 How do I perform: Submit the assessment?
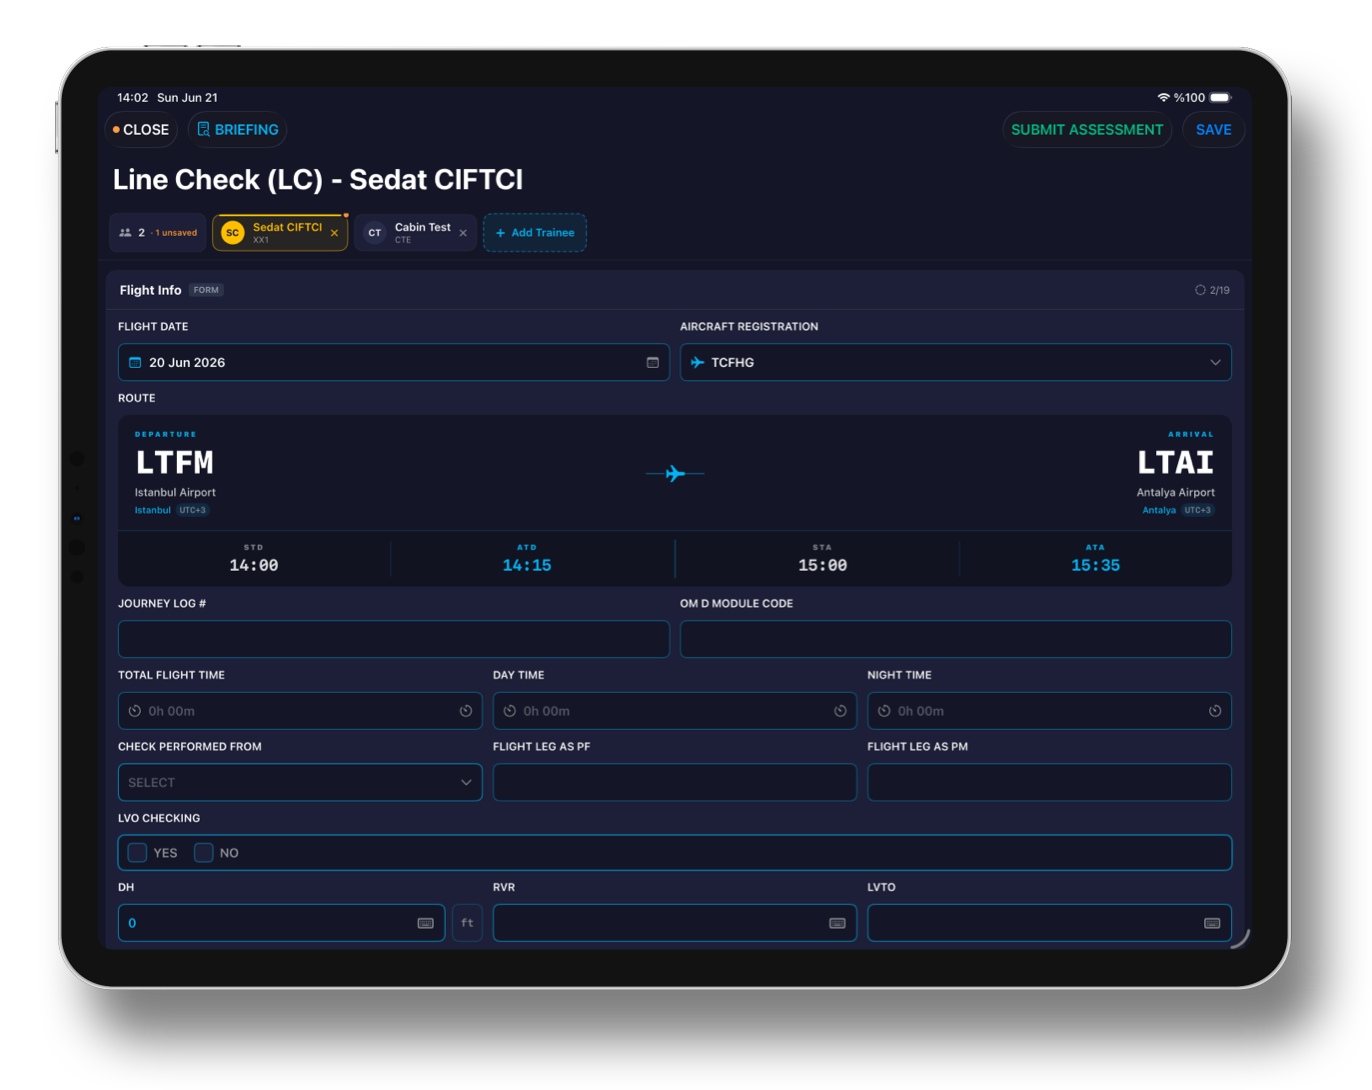pos(1087,130)
